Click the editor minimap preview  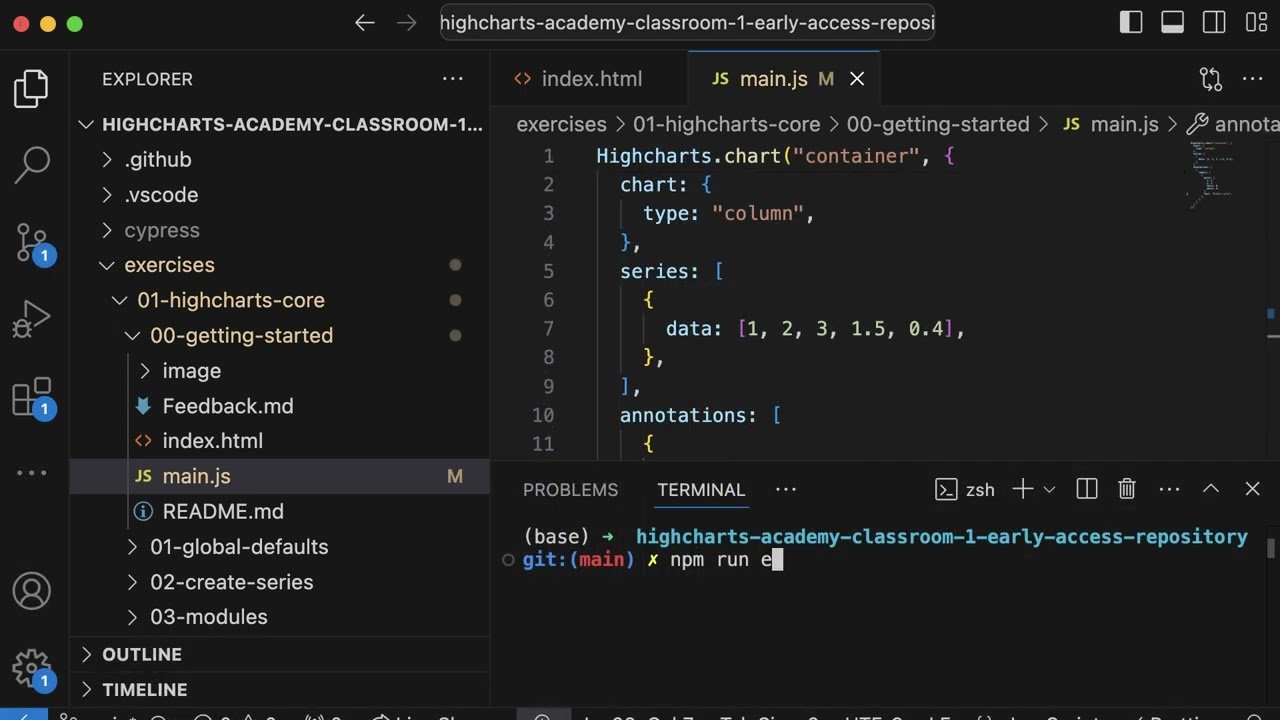click(x=1210, y=175)
